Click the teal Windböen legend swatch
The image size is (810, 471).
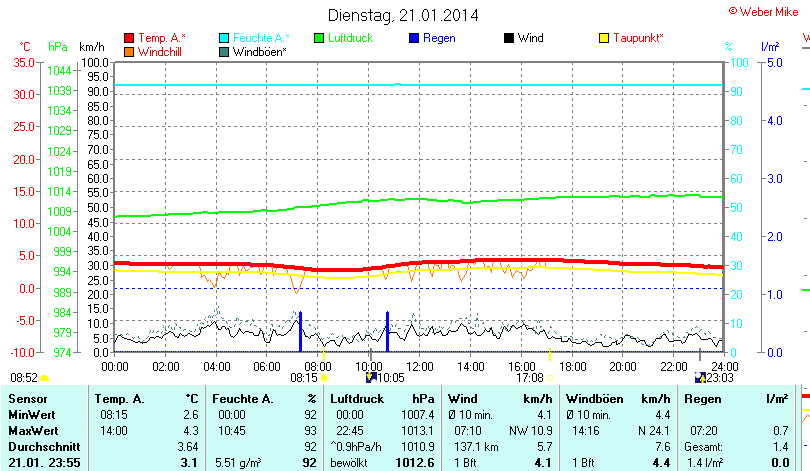click(224, 52)
